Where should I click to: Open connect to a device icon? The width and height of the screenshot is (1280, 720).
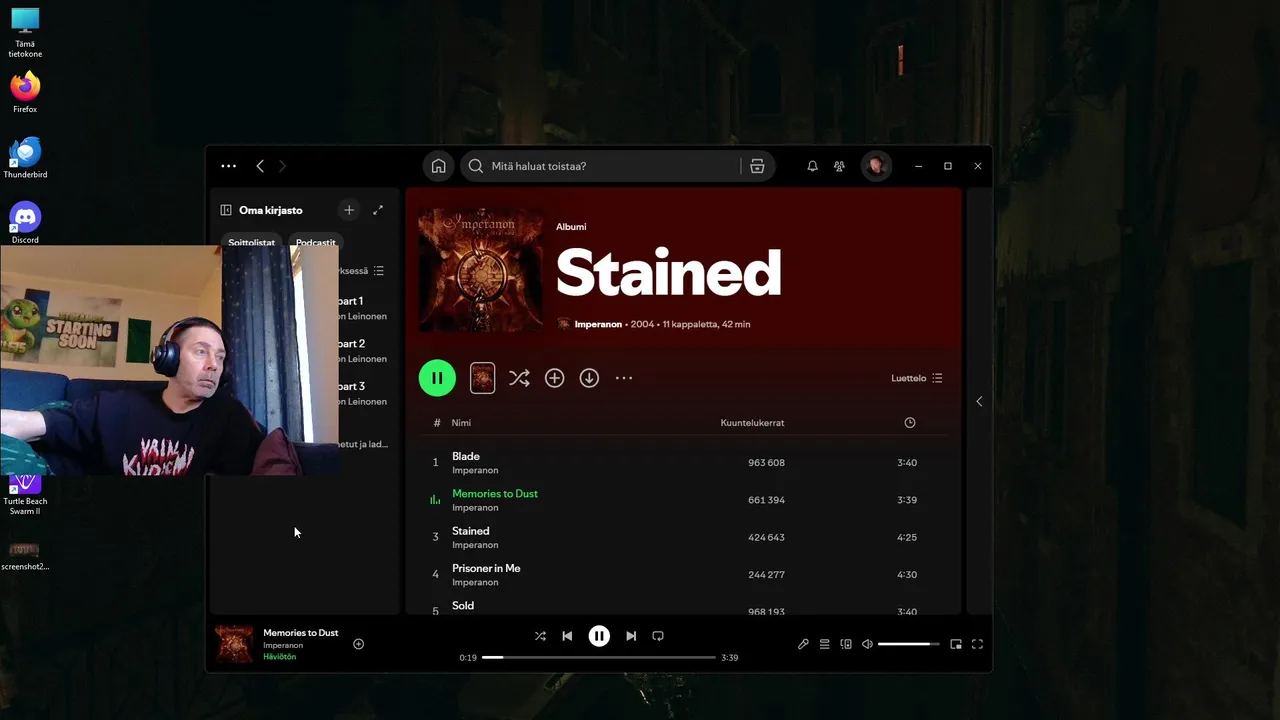[846, 644]
